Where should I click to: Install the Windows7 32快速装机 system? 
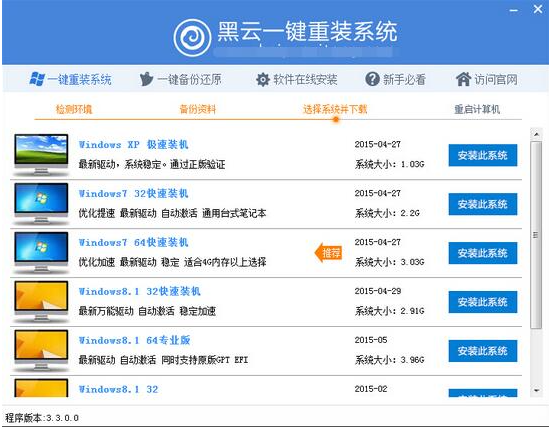click(x=483, y=204)
